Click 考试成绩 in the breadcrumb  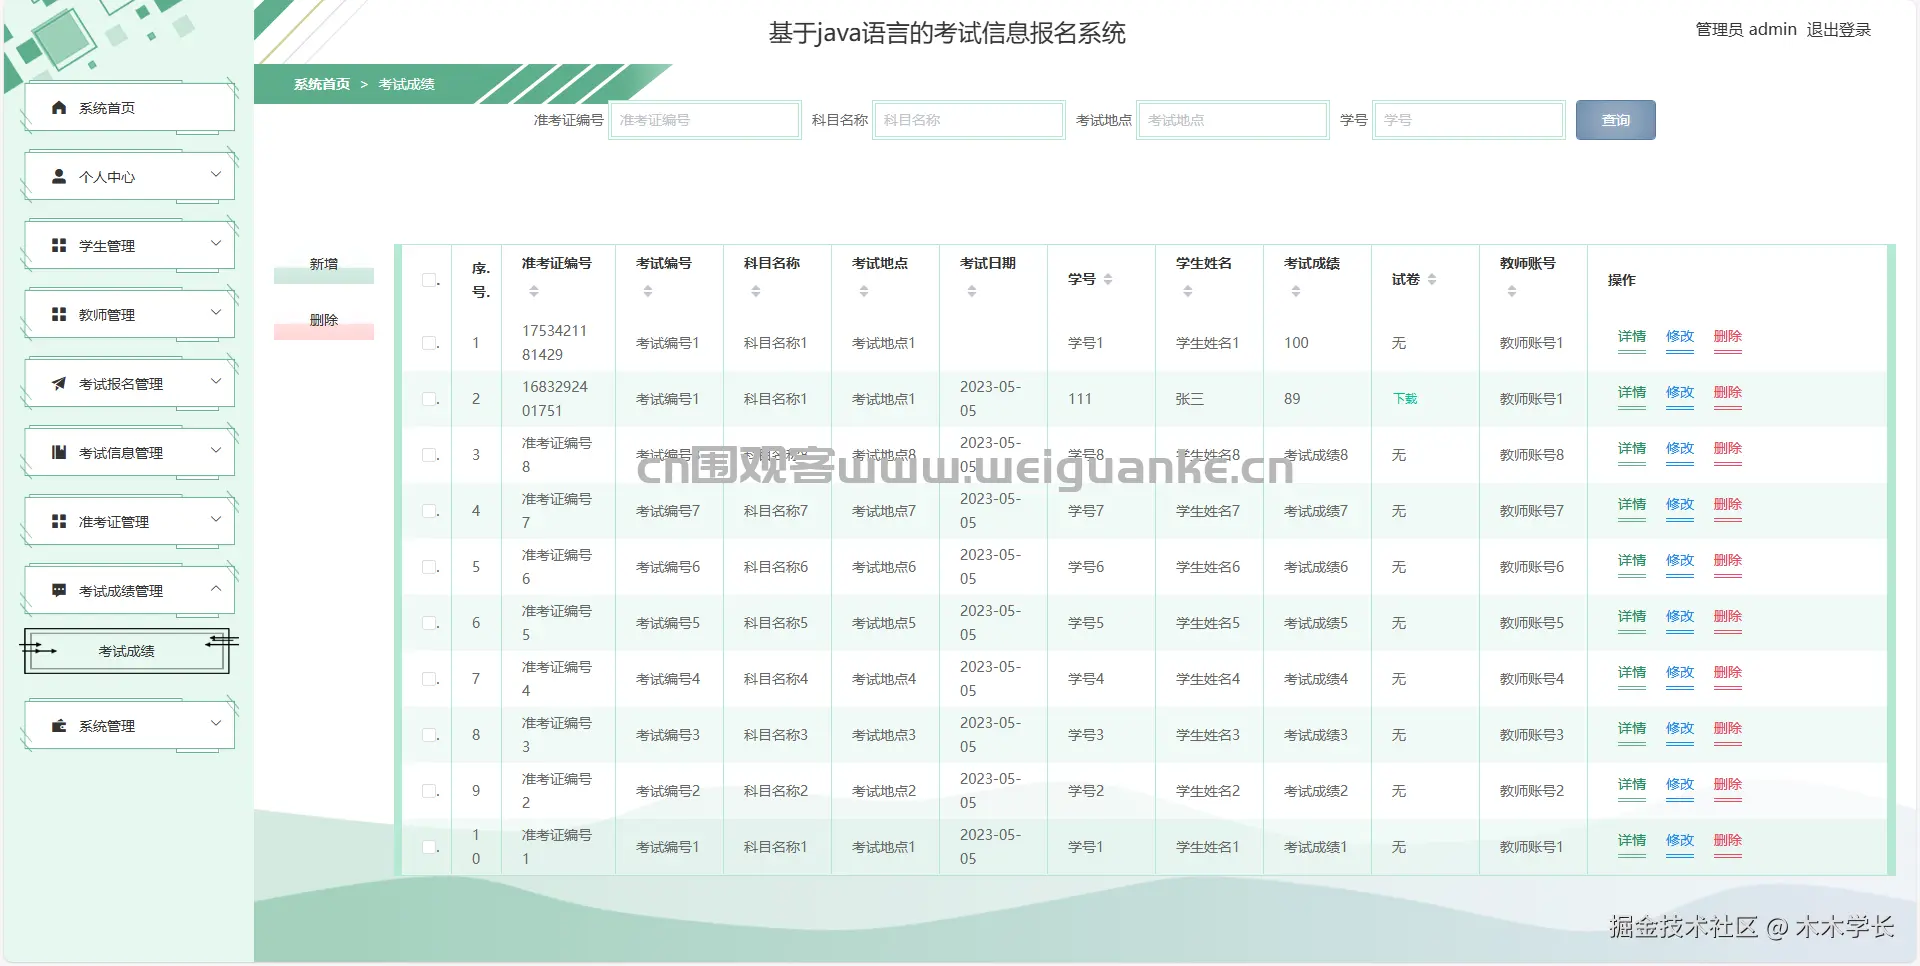pos(407,84)
